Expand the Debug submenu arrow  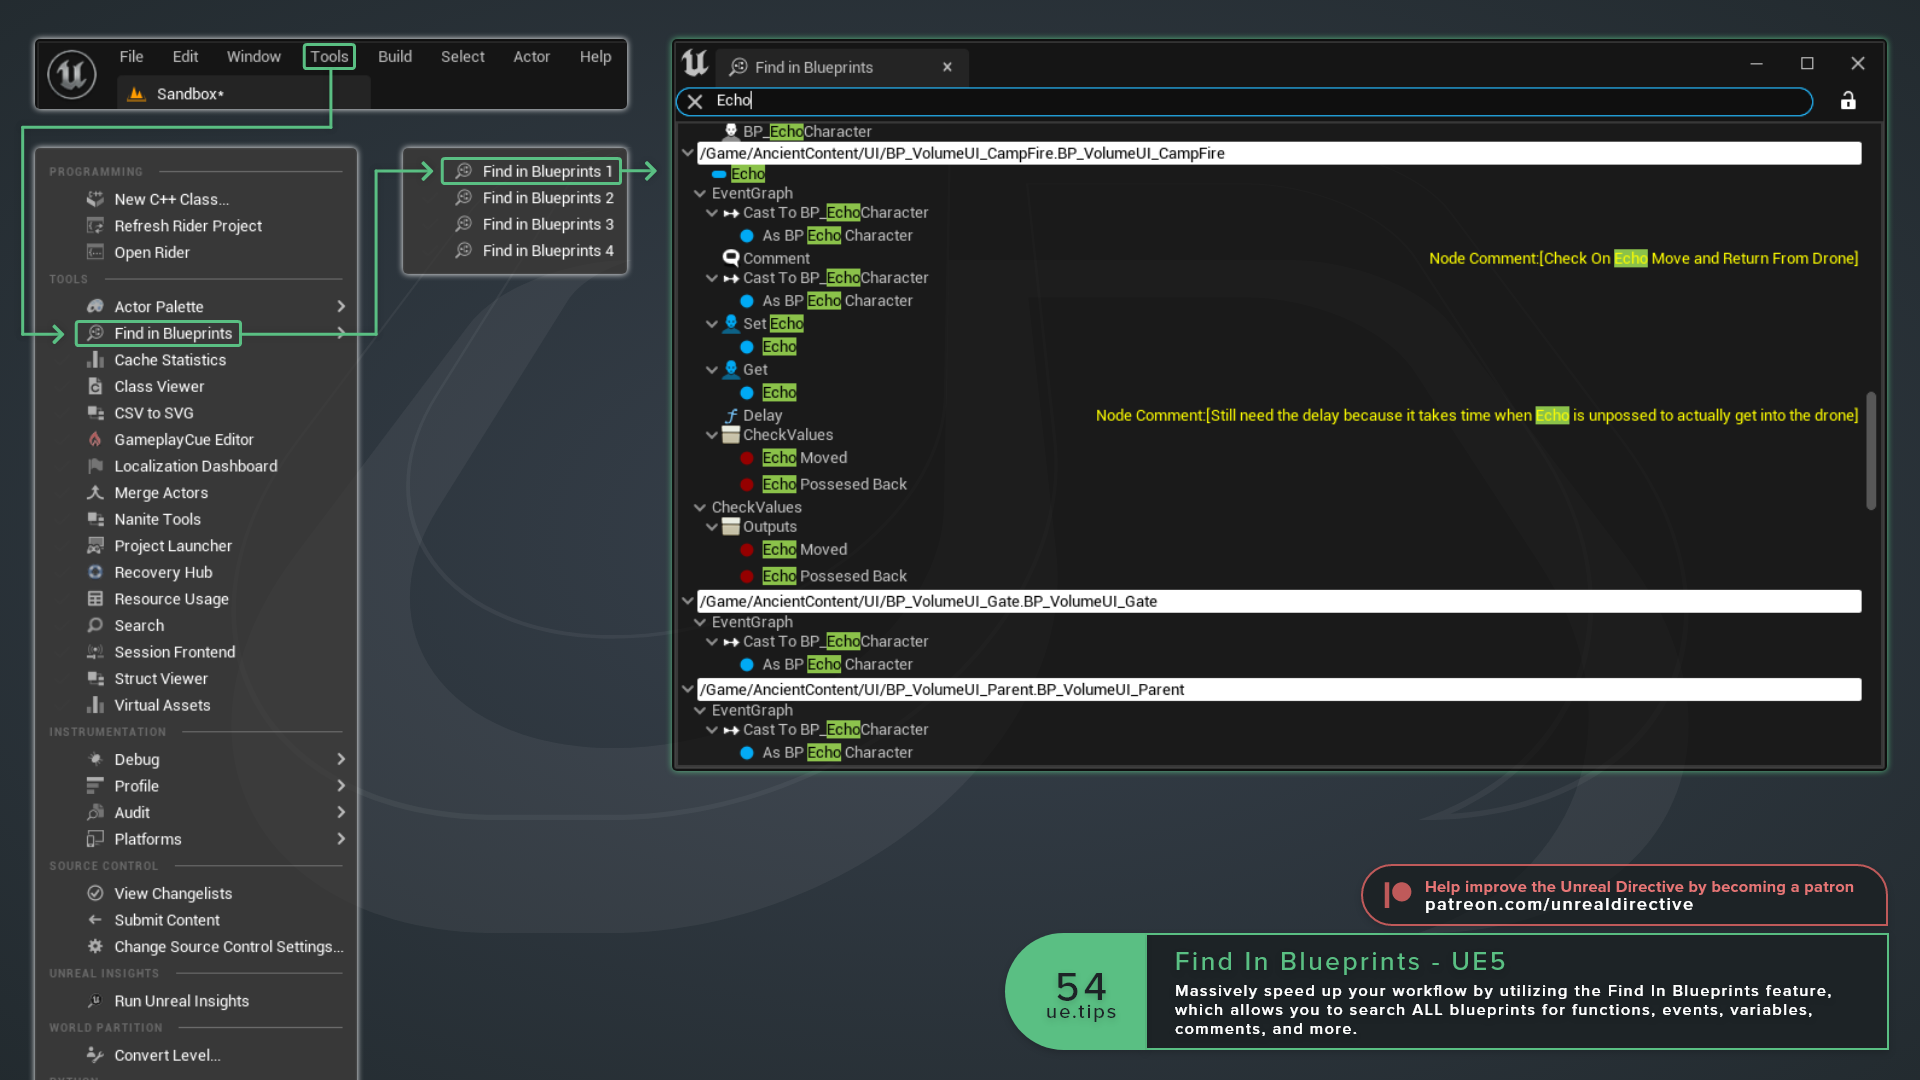(341, 759)
